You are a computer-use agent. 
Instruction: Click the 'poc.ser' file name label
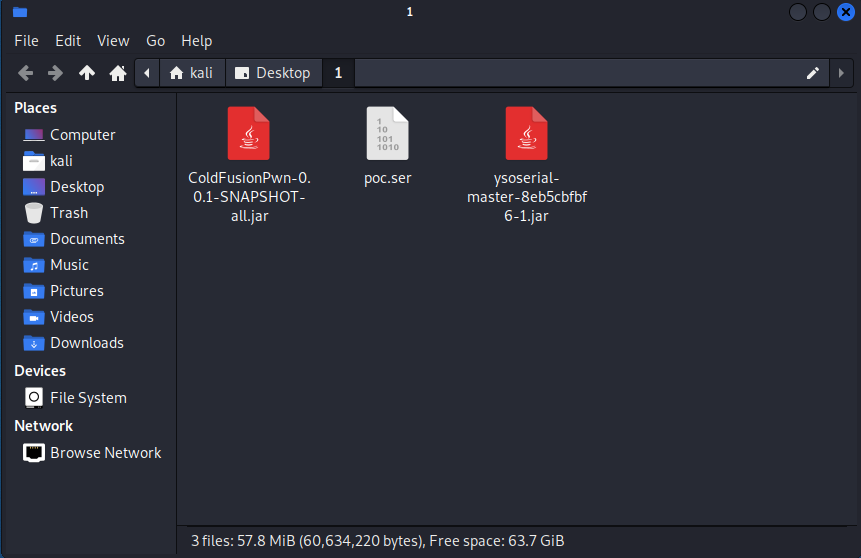[x=388, y=178]
